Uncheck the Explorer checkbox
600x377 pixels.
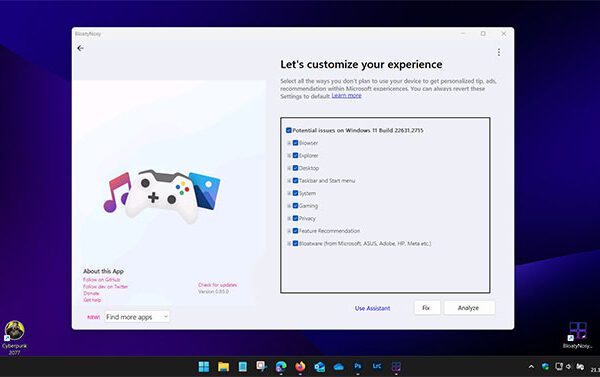295,155
